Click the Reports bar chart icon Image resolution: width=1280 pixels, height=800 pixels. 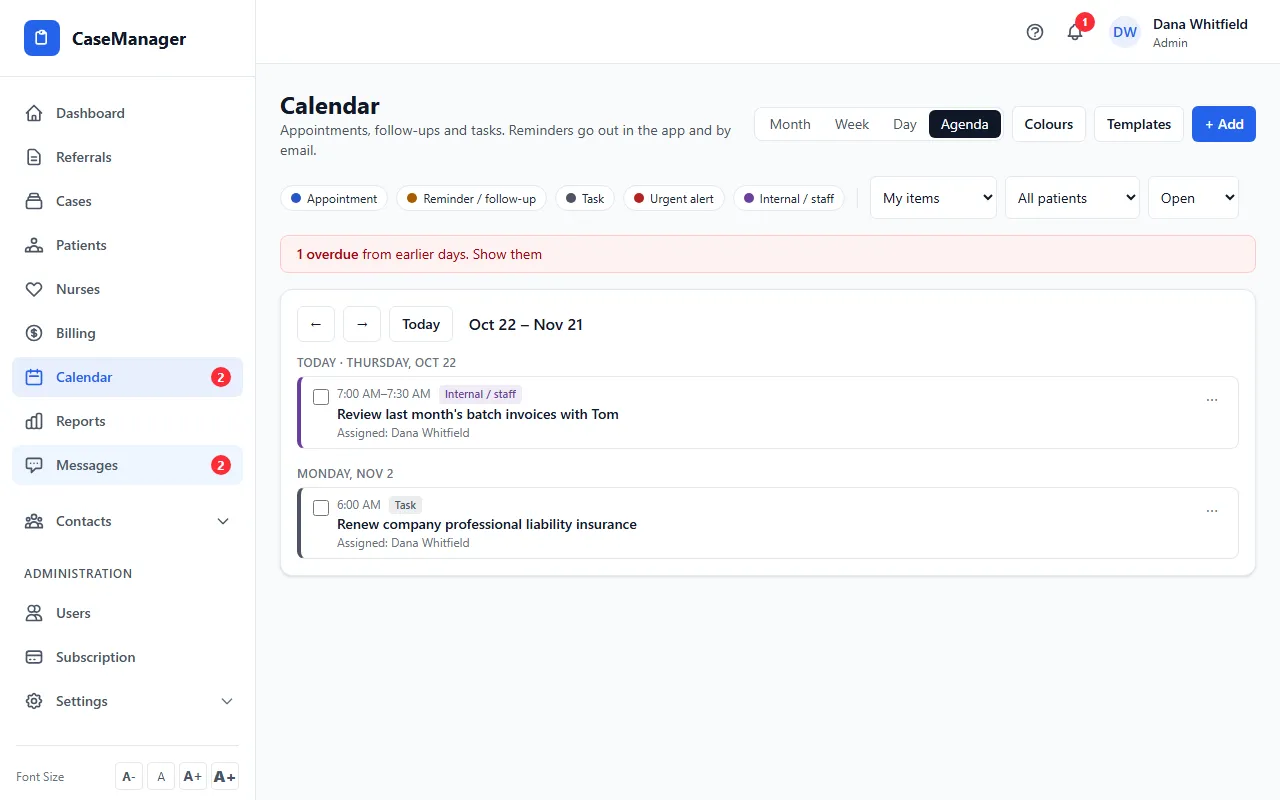click(34, 421)
